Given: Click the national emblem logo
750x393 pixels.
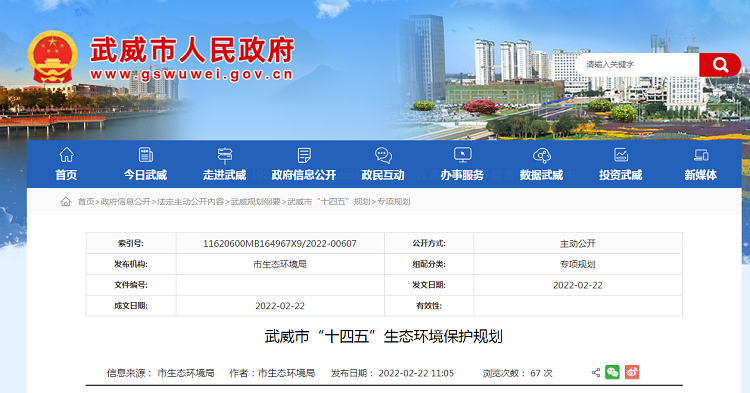Looking at the screenshot, I should point(53,57).
